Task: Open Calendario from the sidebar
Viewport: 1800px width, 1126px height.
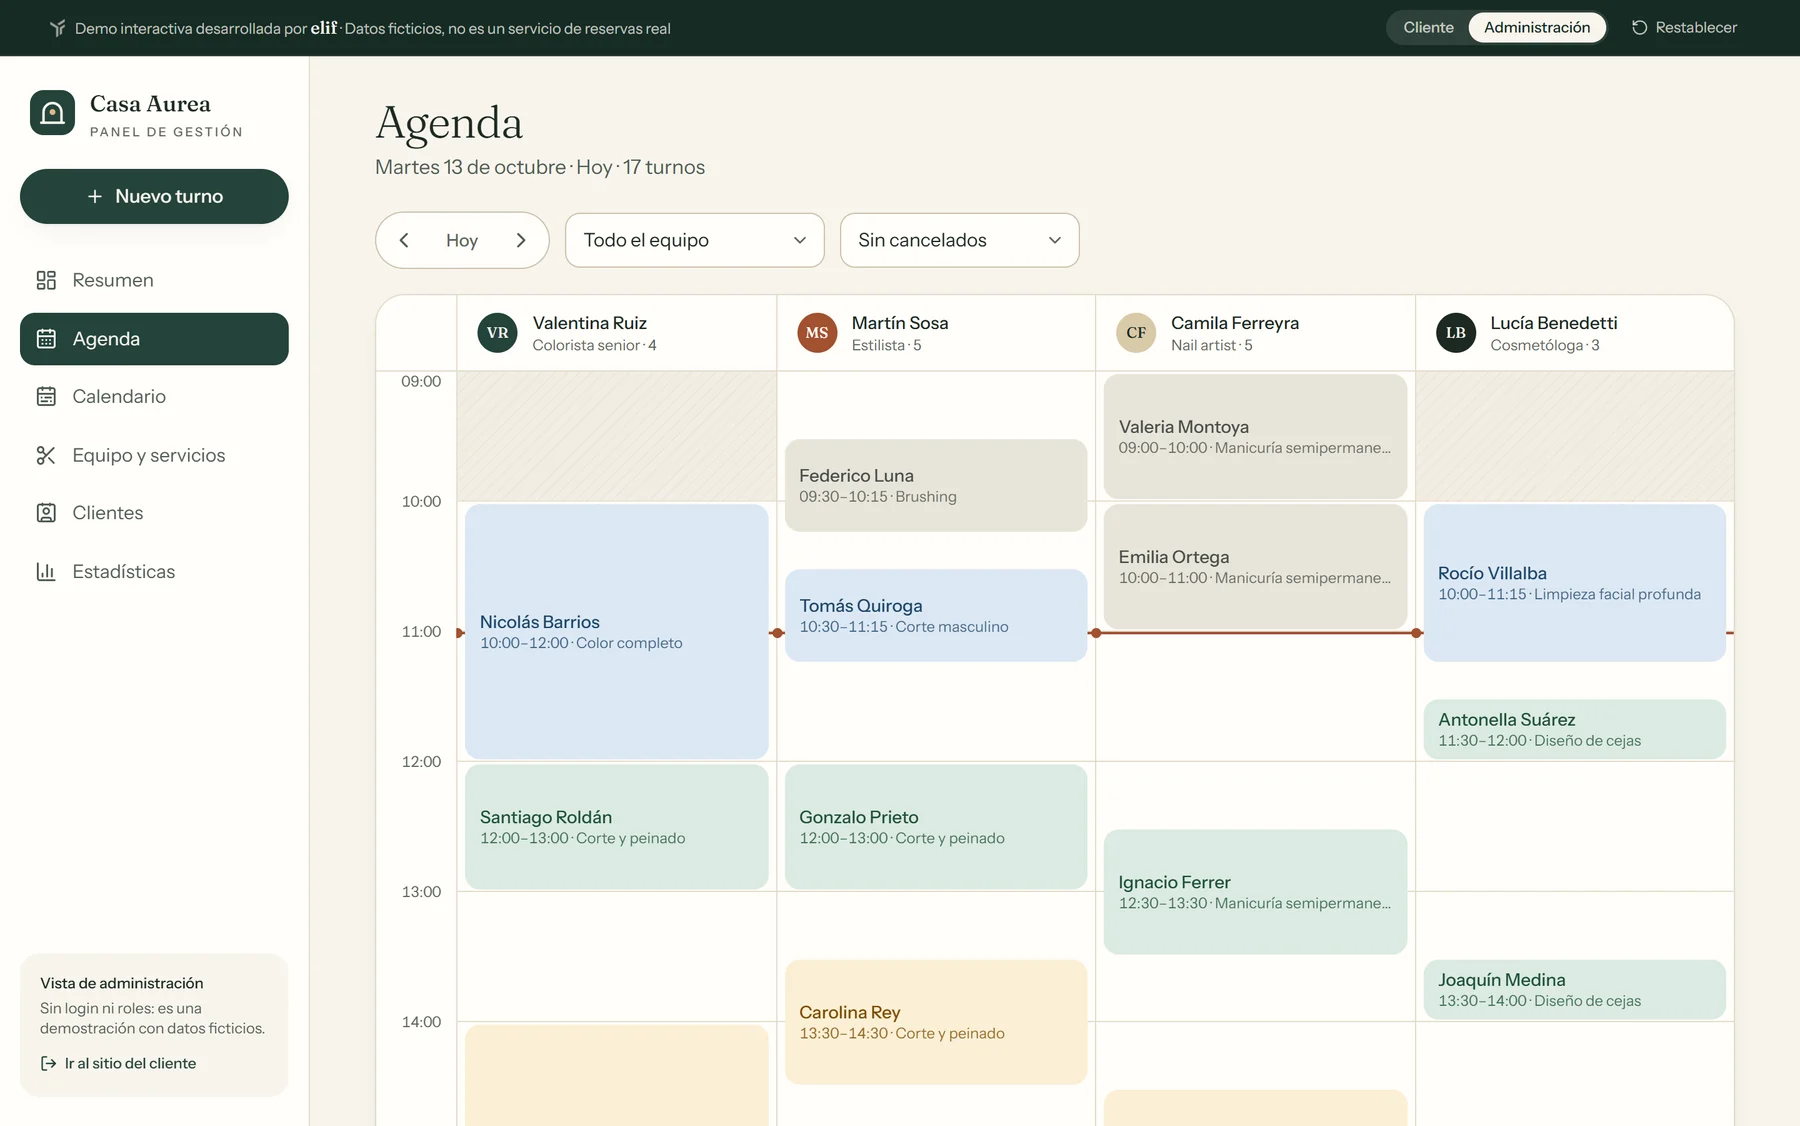Action: coord(154,397)
